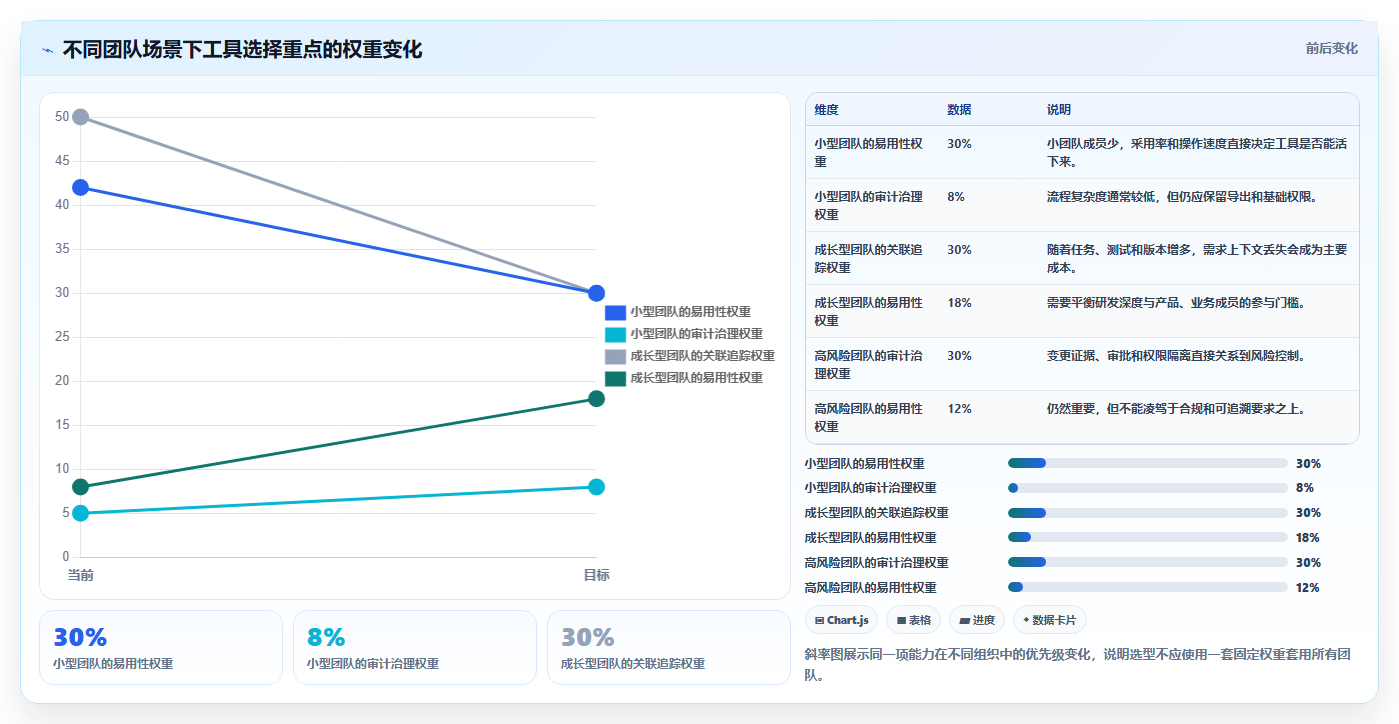
Task: Click the 8% value in the table
Action: tap(956, 196)
